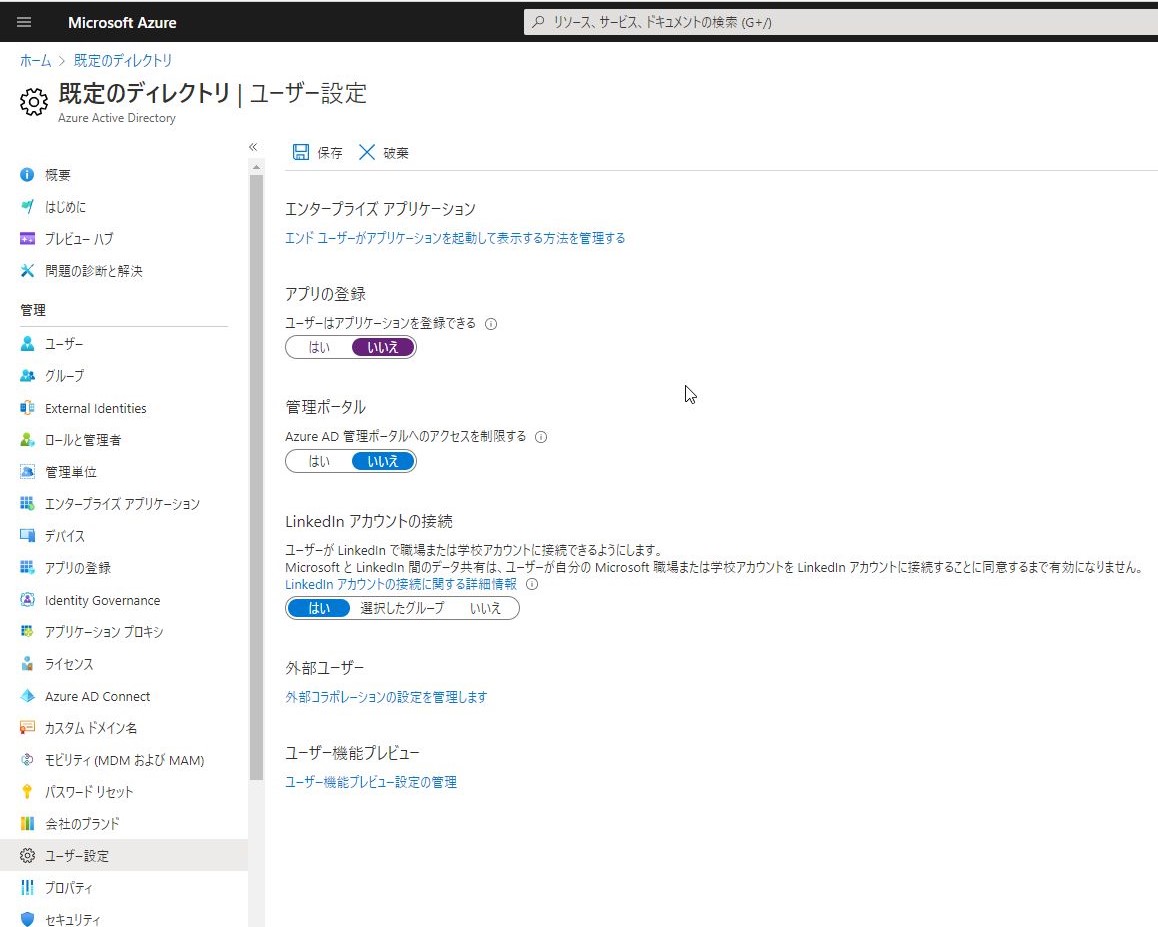The image size is (1158, 927).
Task: Go to 既定のディレクトリ breadcrumb
Action: pos(122,60)
